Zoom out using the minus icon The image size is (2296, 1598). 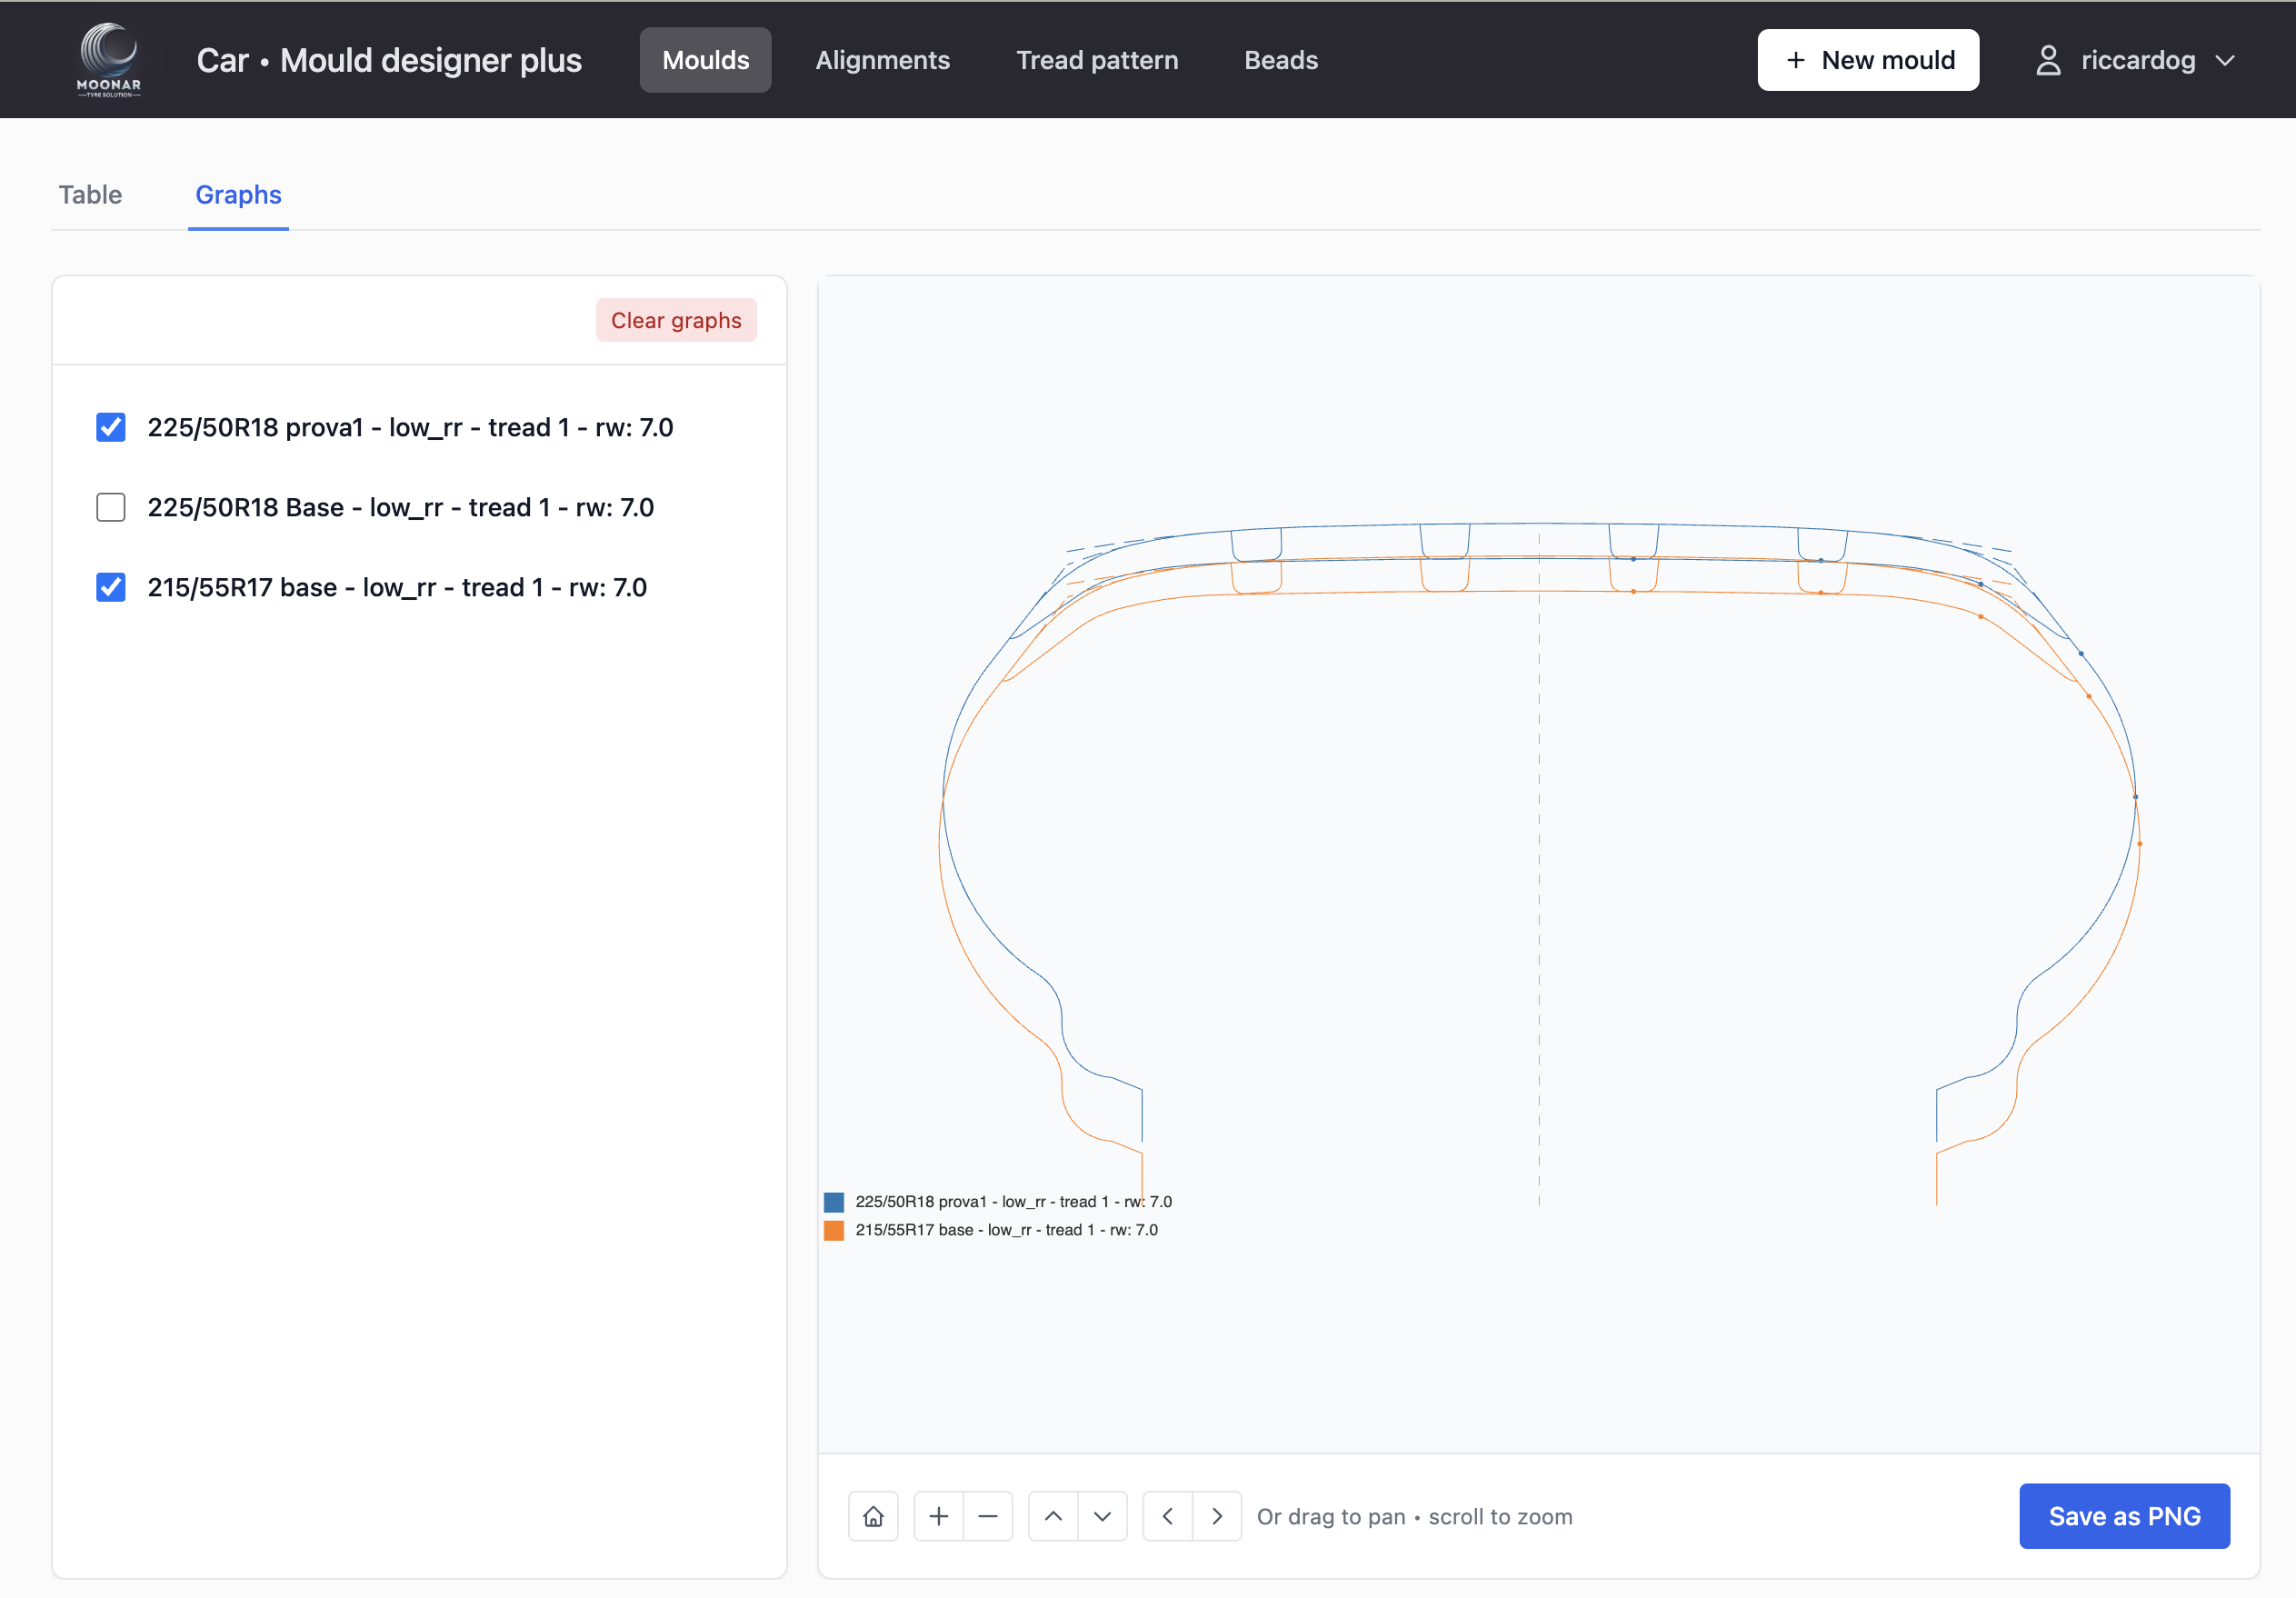tap(988, 1515)
